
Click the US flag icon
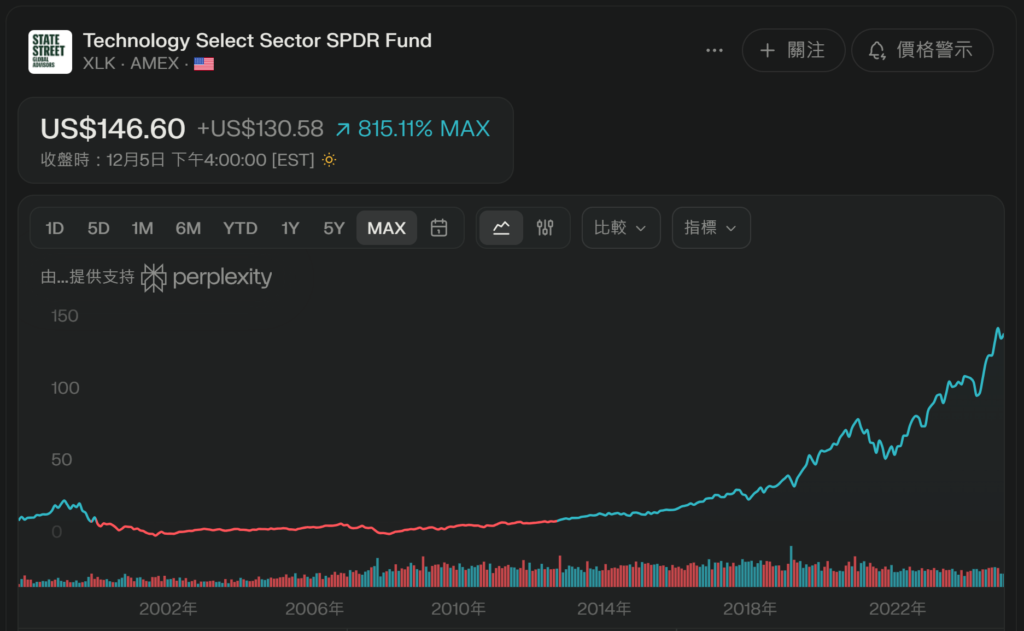click(204, 64)
